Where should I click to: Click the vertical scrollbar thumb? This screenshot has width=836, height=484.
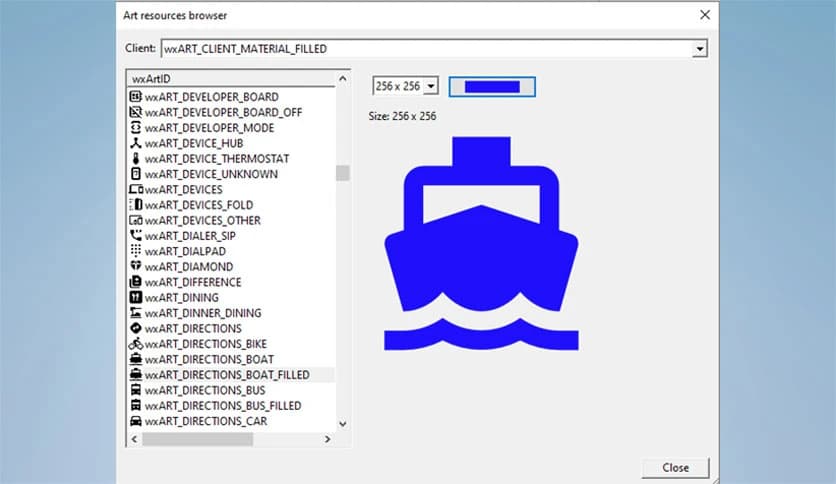343,173
